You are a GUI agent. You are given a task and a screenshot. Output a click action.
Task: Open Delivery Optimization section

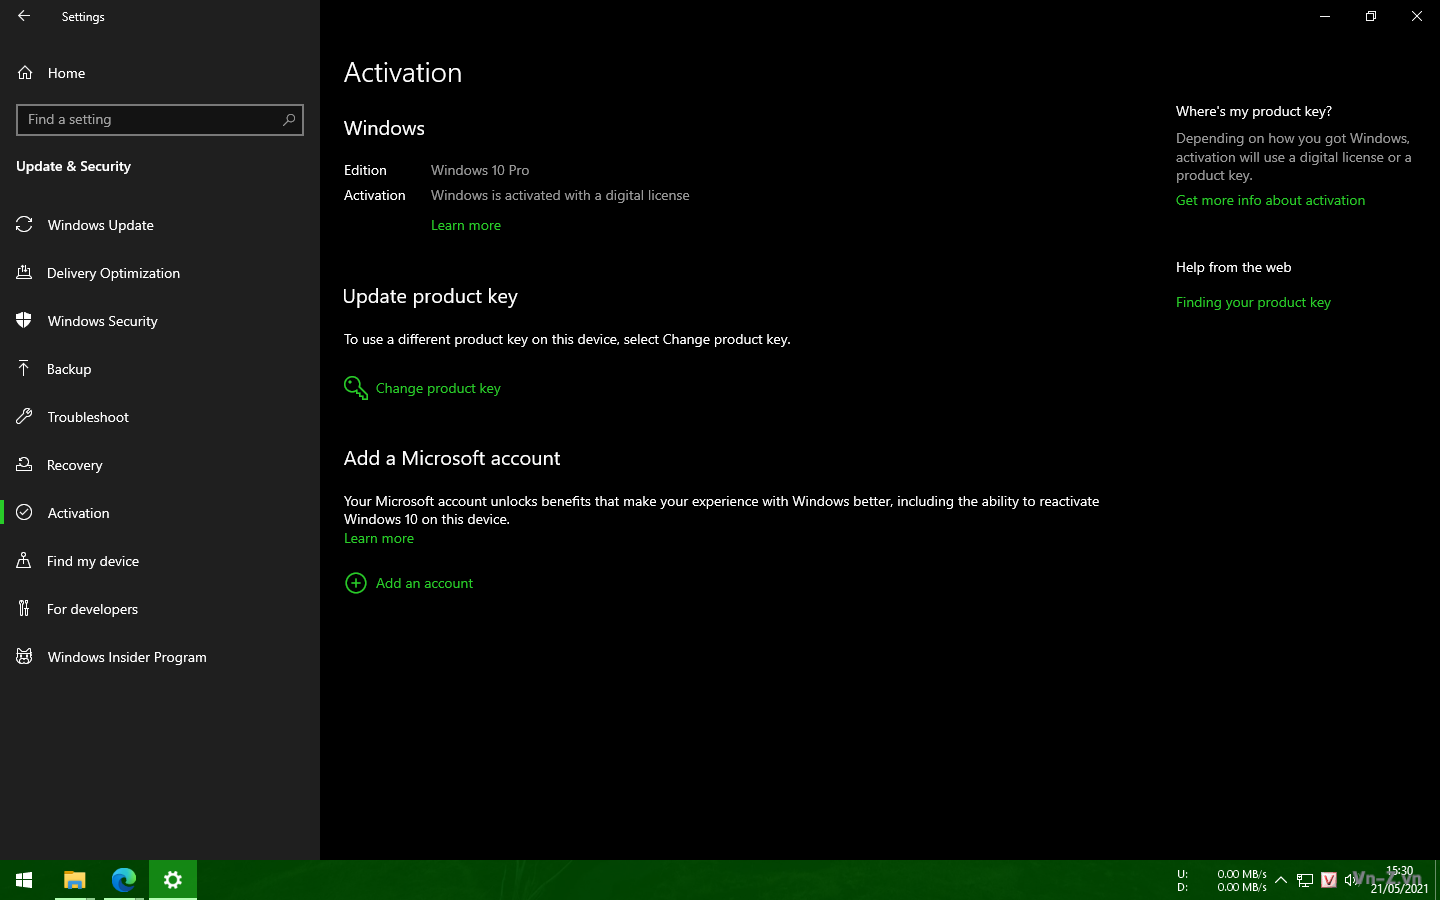point(160,273)
